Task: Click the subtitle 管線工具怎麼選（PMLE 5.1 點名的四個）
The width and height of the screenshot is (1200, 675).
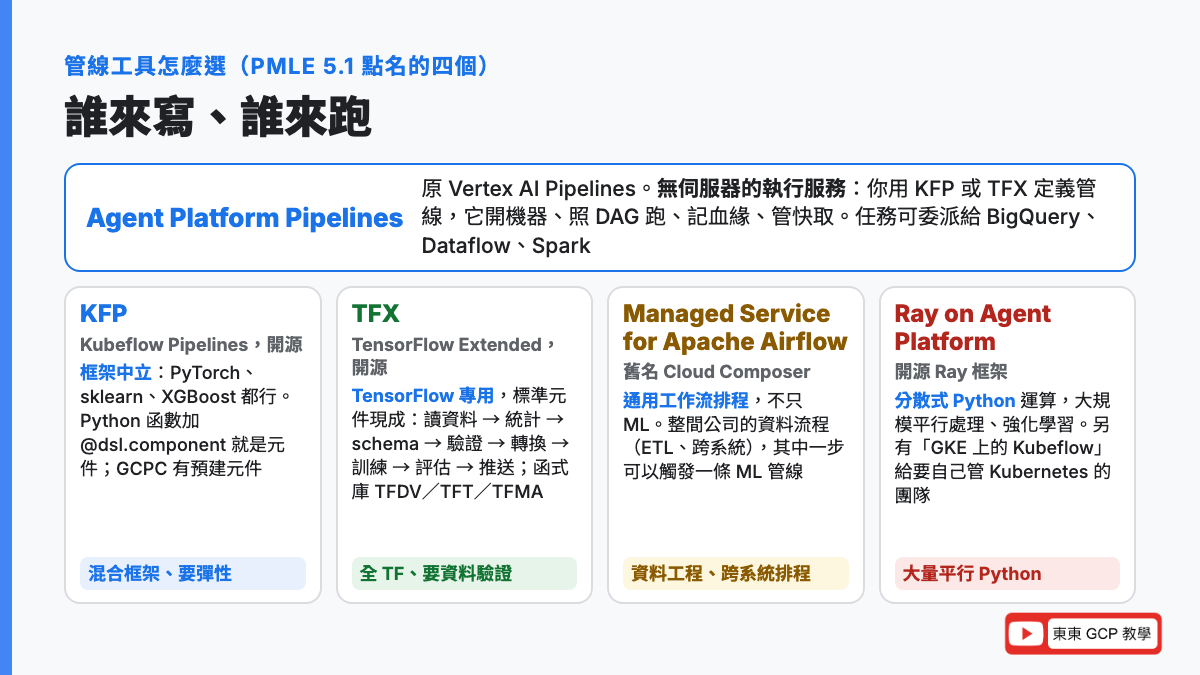Action: pos(279,66)
